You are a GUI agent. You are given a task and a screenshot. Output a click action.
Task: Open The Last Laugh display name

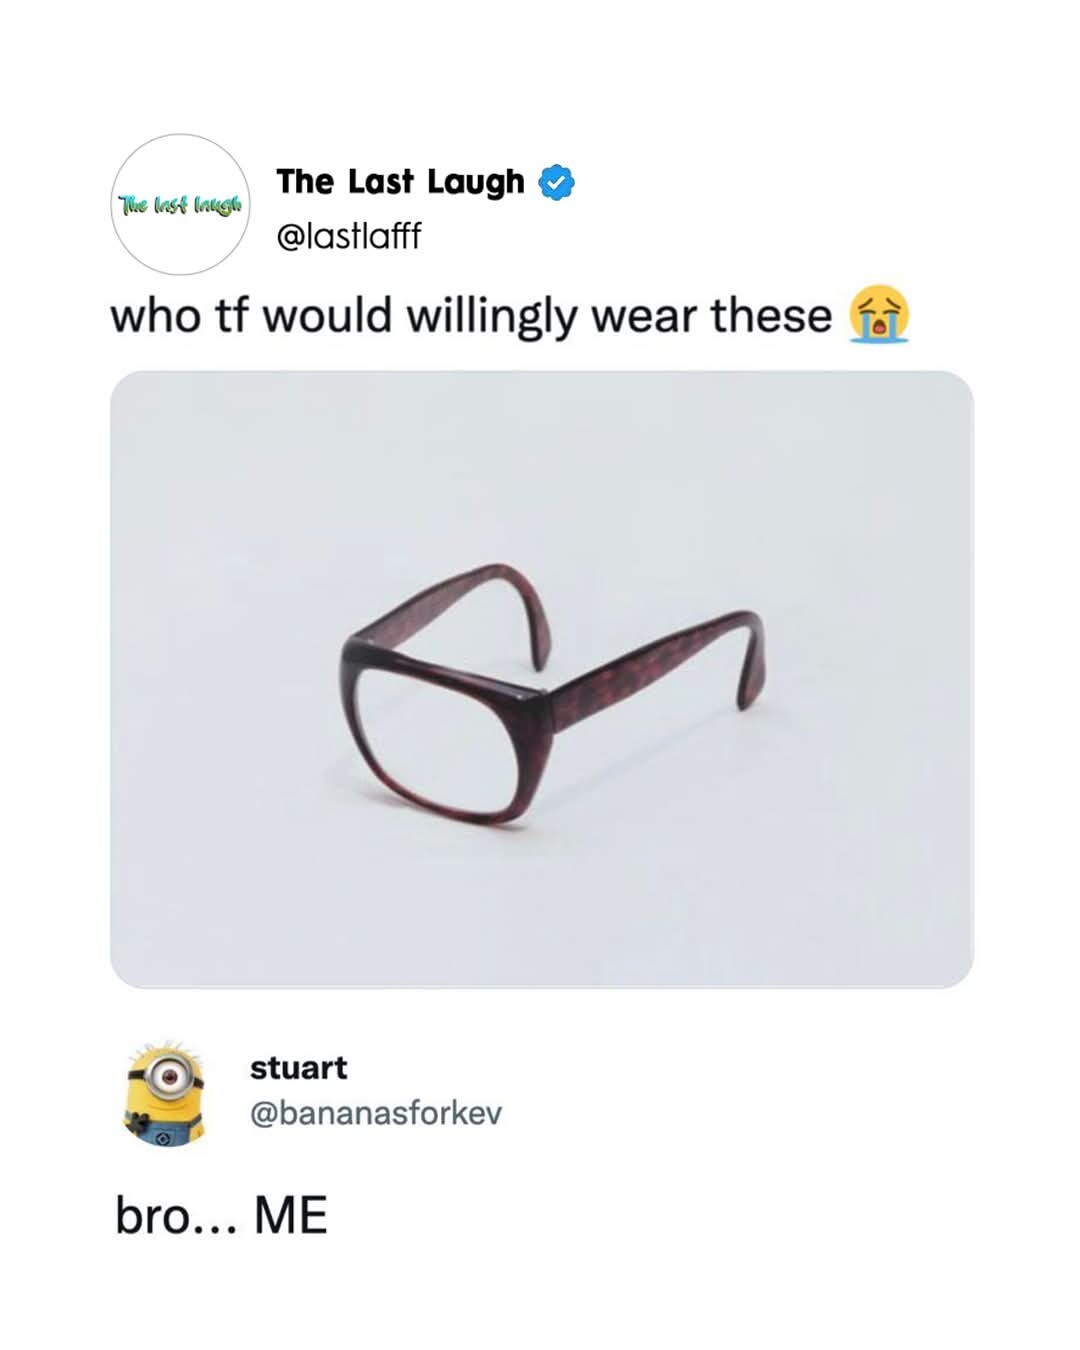(400, 182)
